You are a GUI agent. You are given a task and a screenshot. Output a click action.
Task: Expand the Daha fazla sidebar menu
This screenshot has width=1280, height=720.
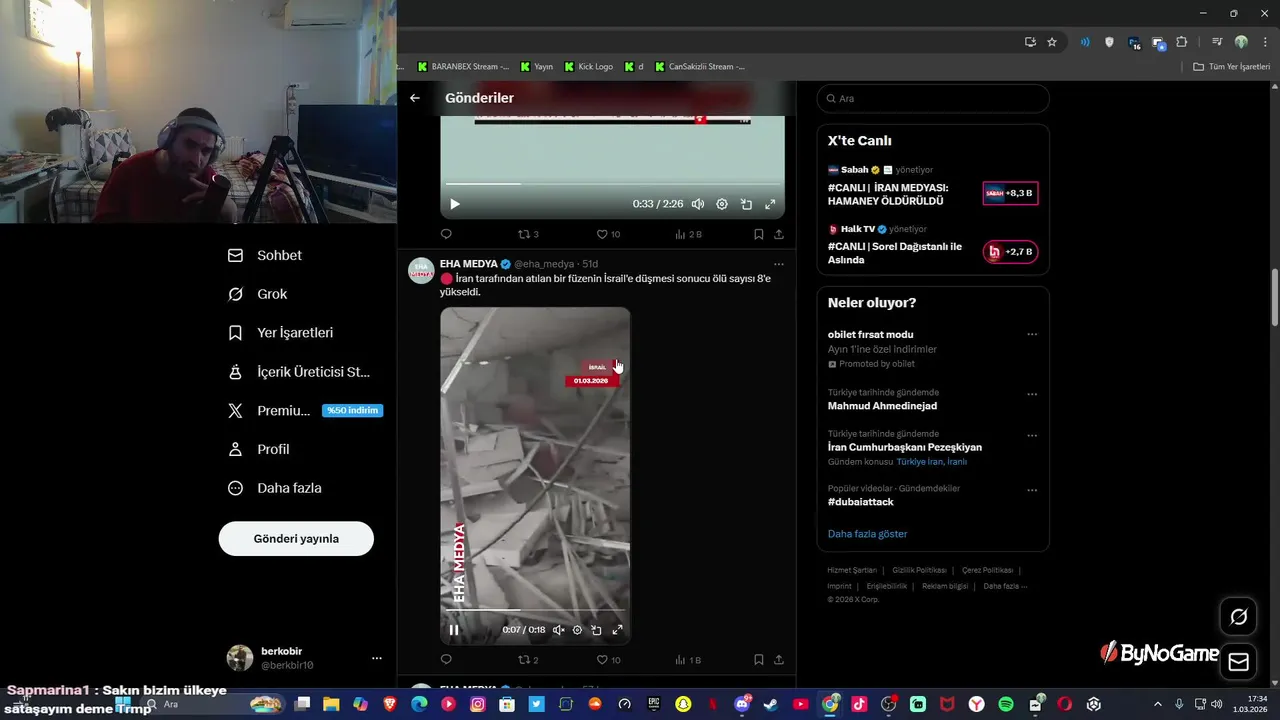[x=275, y=488]
